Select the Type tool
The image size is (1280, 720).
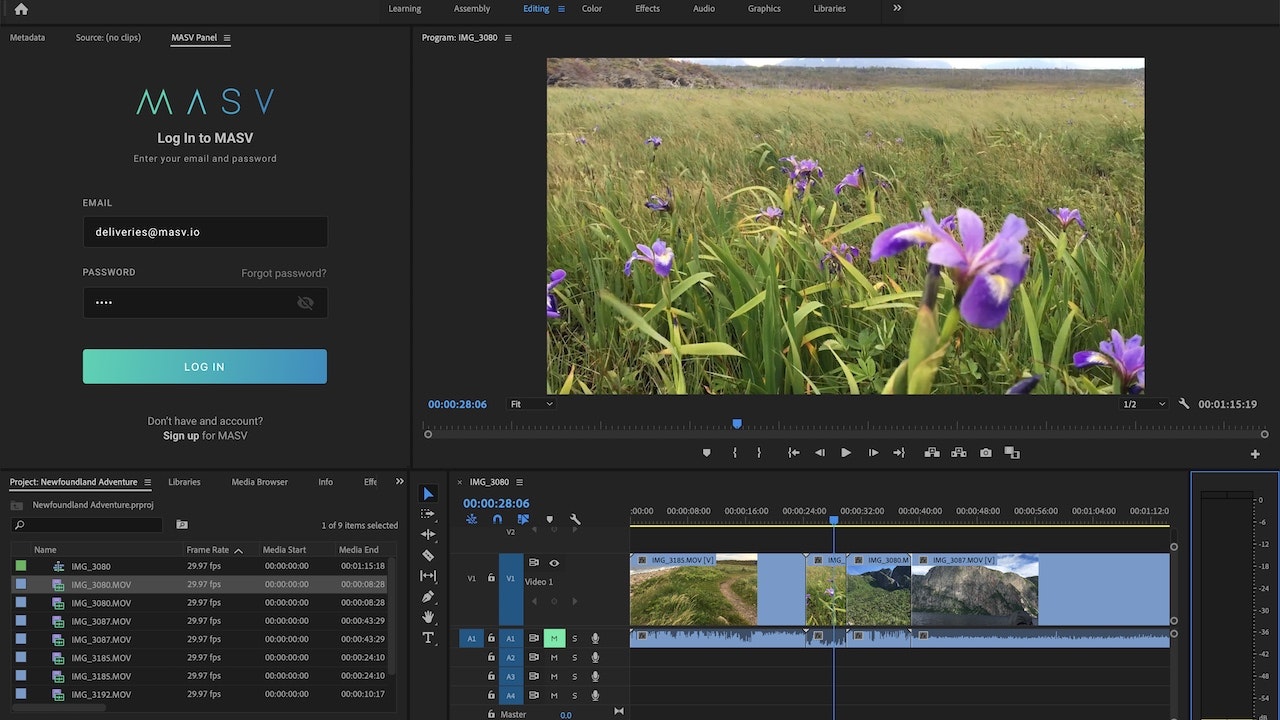click(x=428, y=638)
